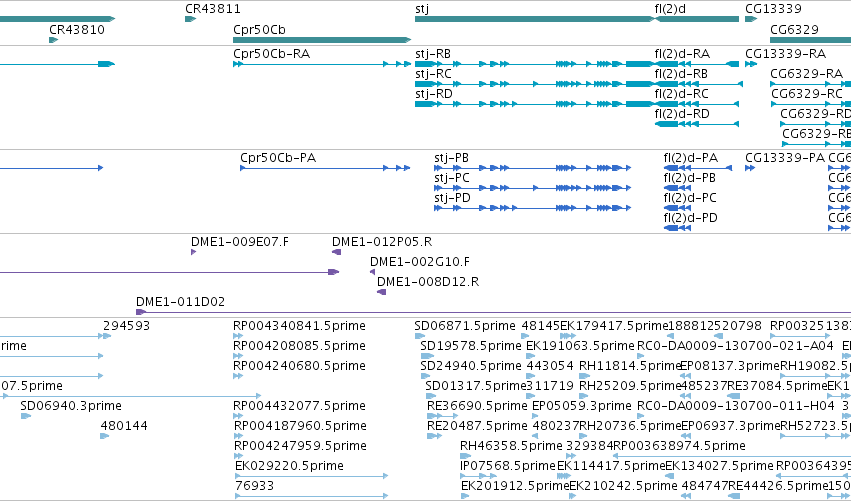
Task: Select the stj-RD transcript label
Action: 434,94
